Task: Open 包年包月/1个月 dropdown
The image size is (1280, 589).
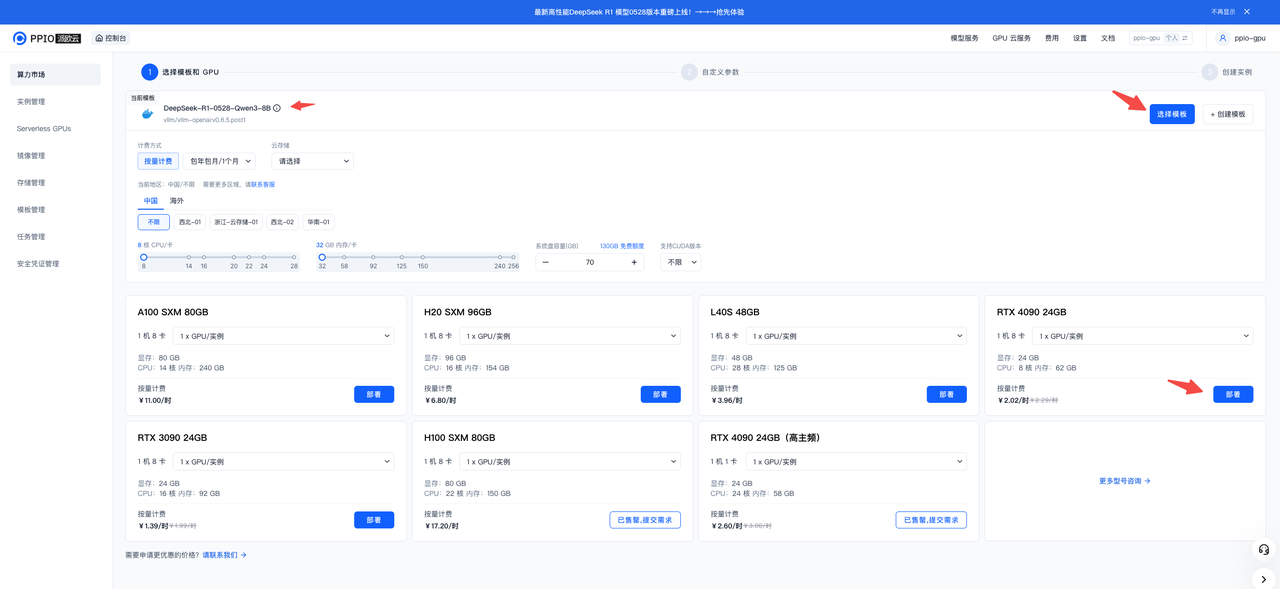Action: 219,161
